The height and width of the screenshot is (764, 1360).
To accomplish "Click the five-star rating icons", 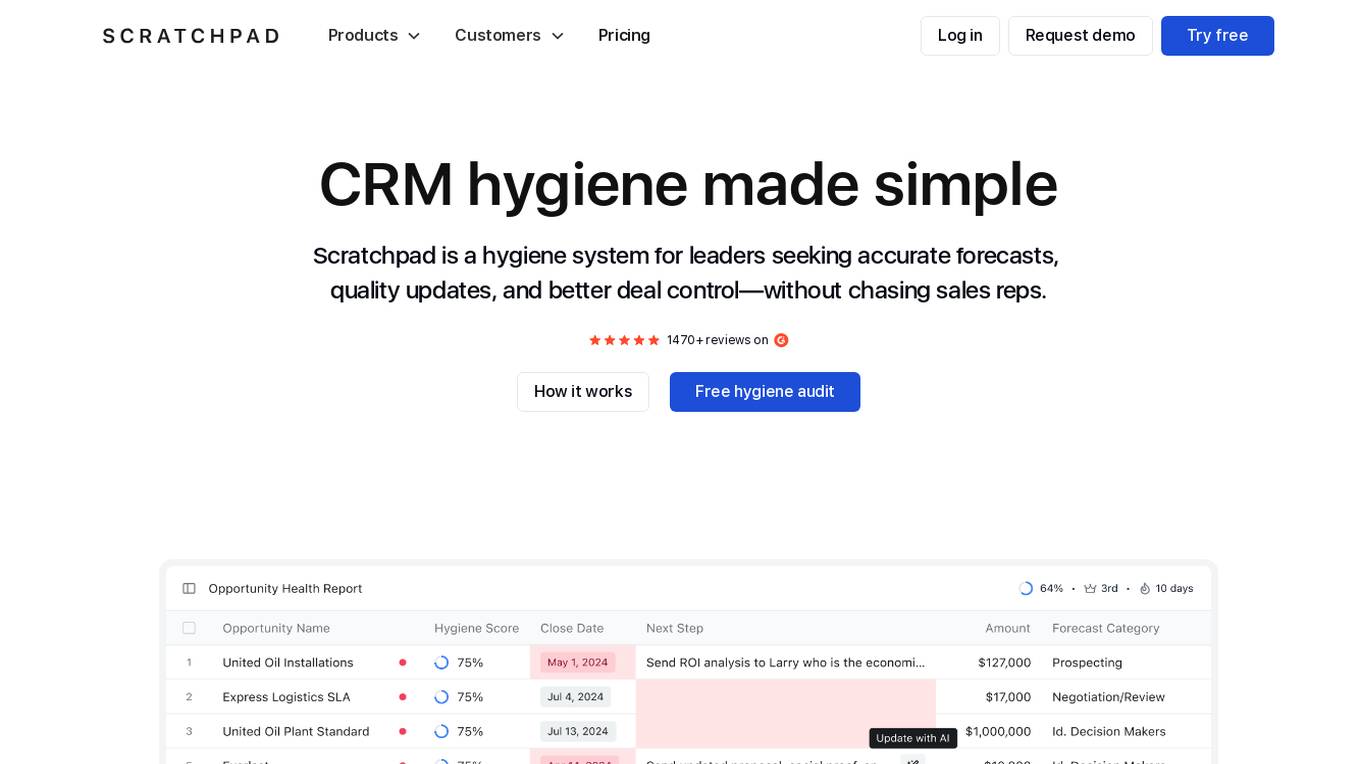I will (624, 340).
